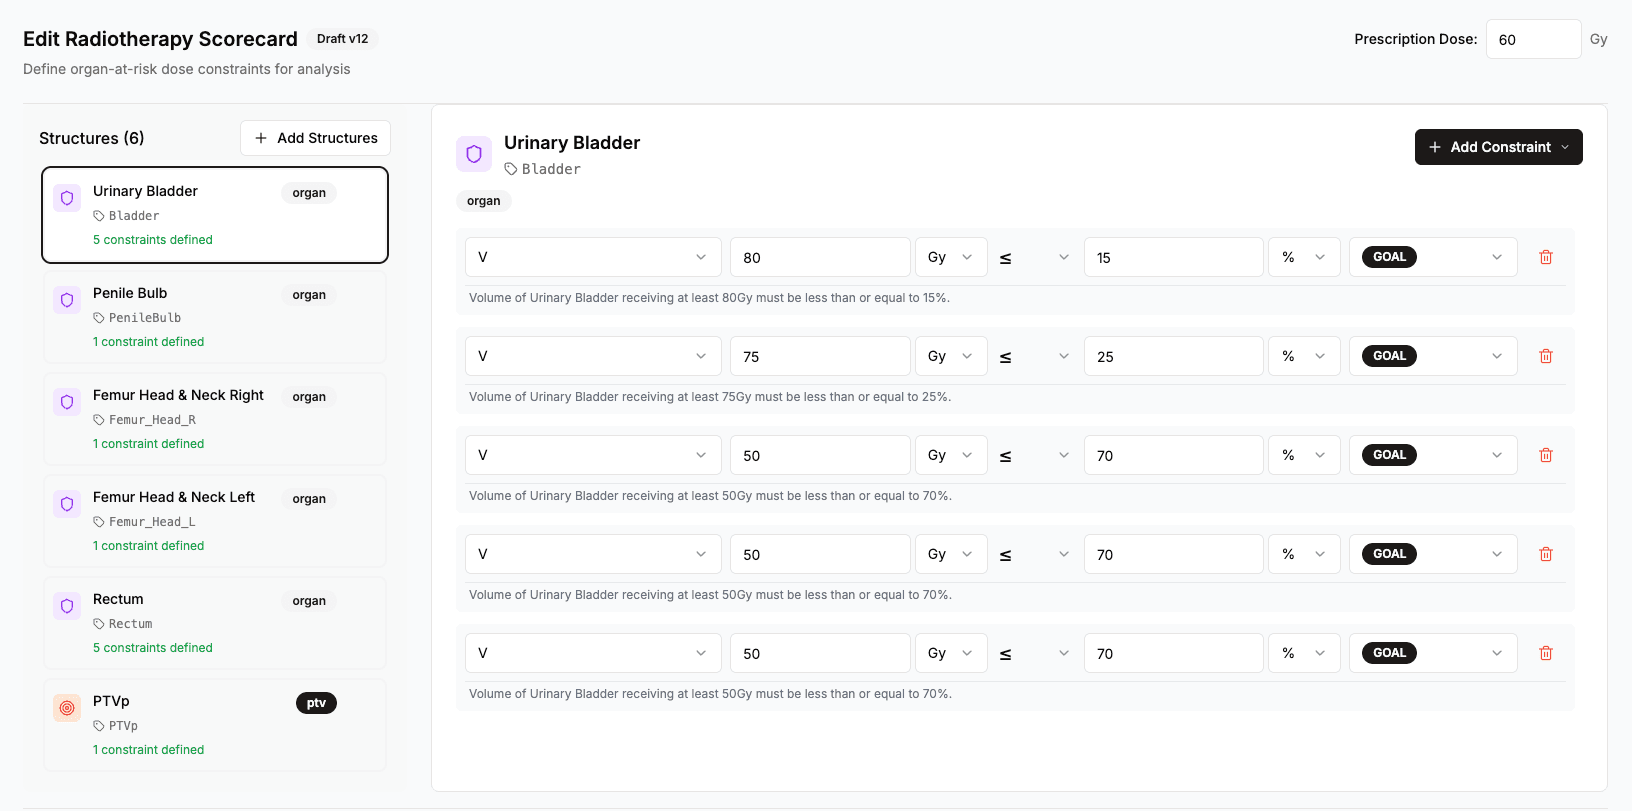
Task: Click the Rectum shield icon
Action: (67, 606)
